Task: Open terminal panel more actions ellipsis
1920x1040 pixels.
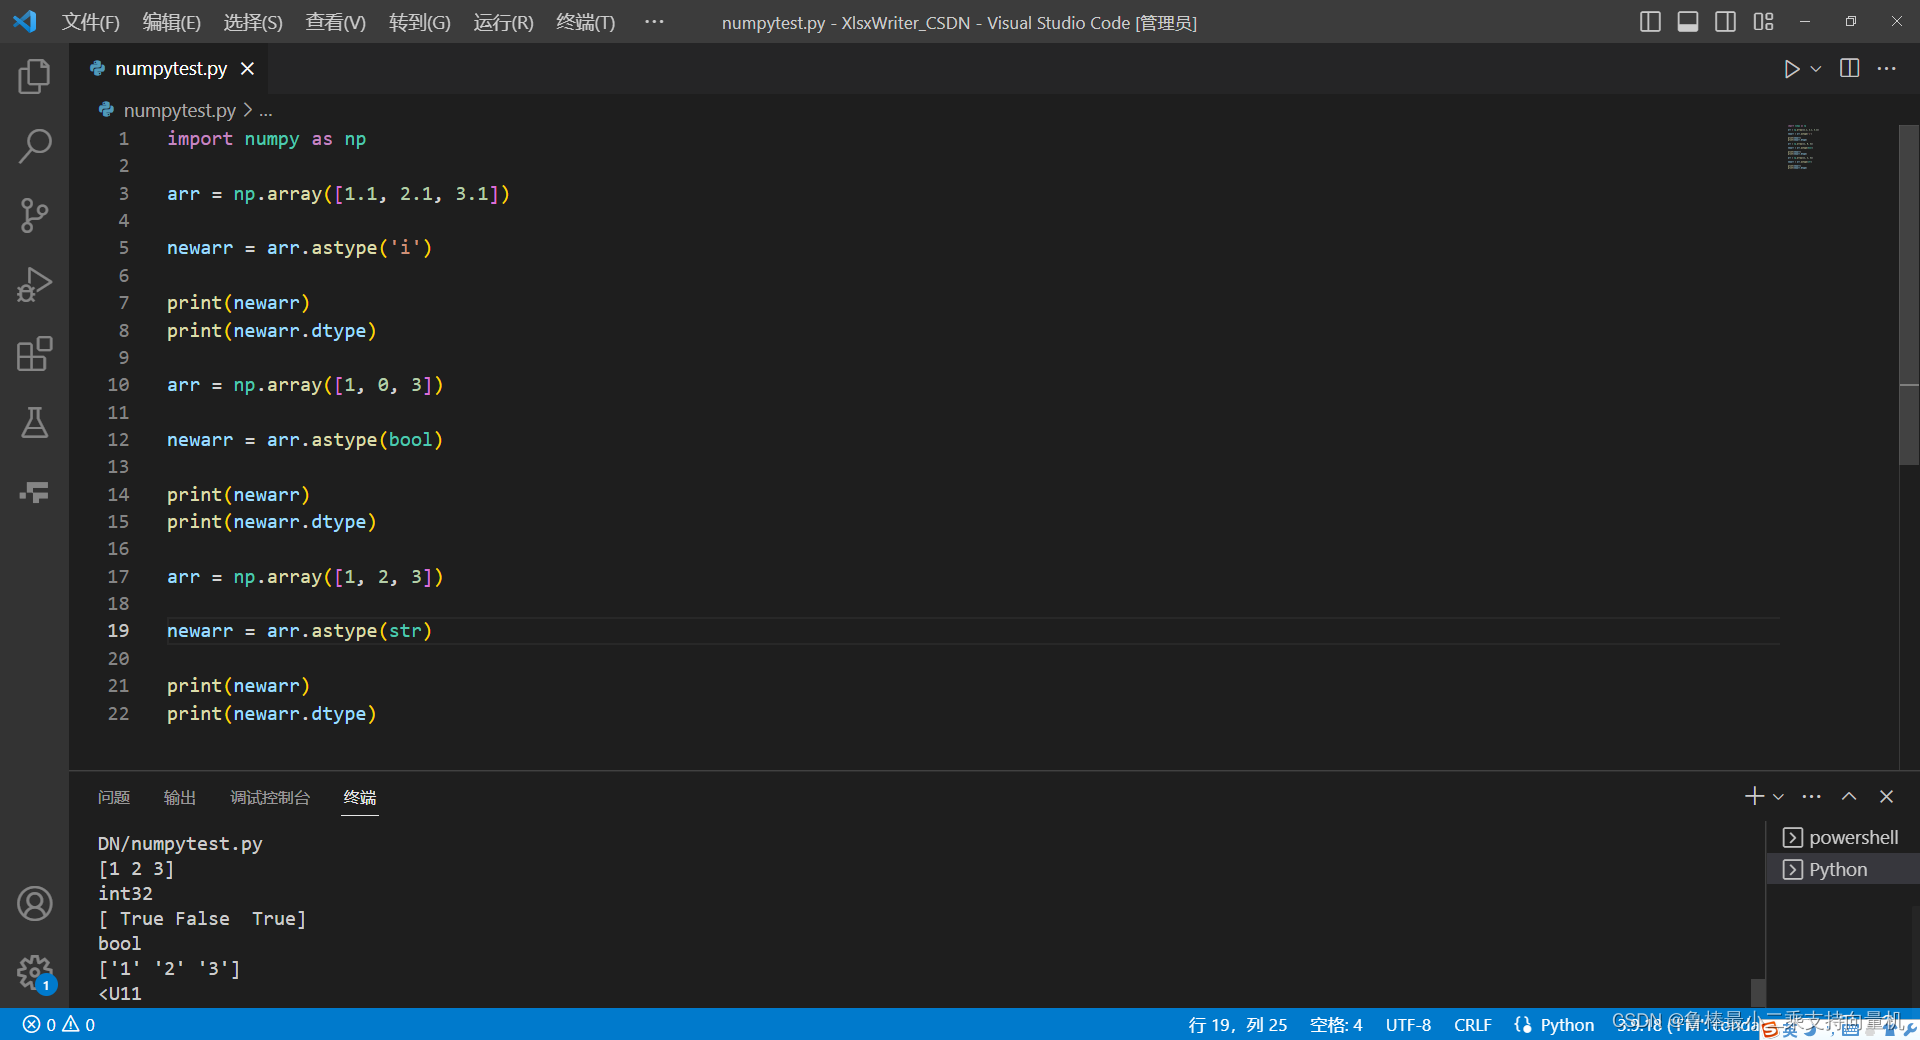Action: [1812, 797]
